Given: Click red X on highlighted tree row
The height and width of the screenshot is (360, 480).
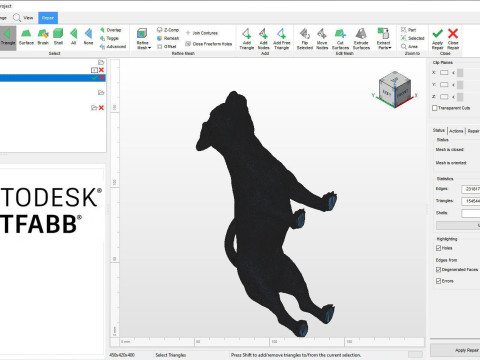Looking at the screenshot, I should (101, 78).
